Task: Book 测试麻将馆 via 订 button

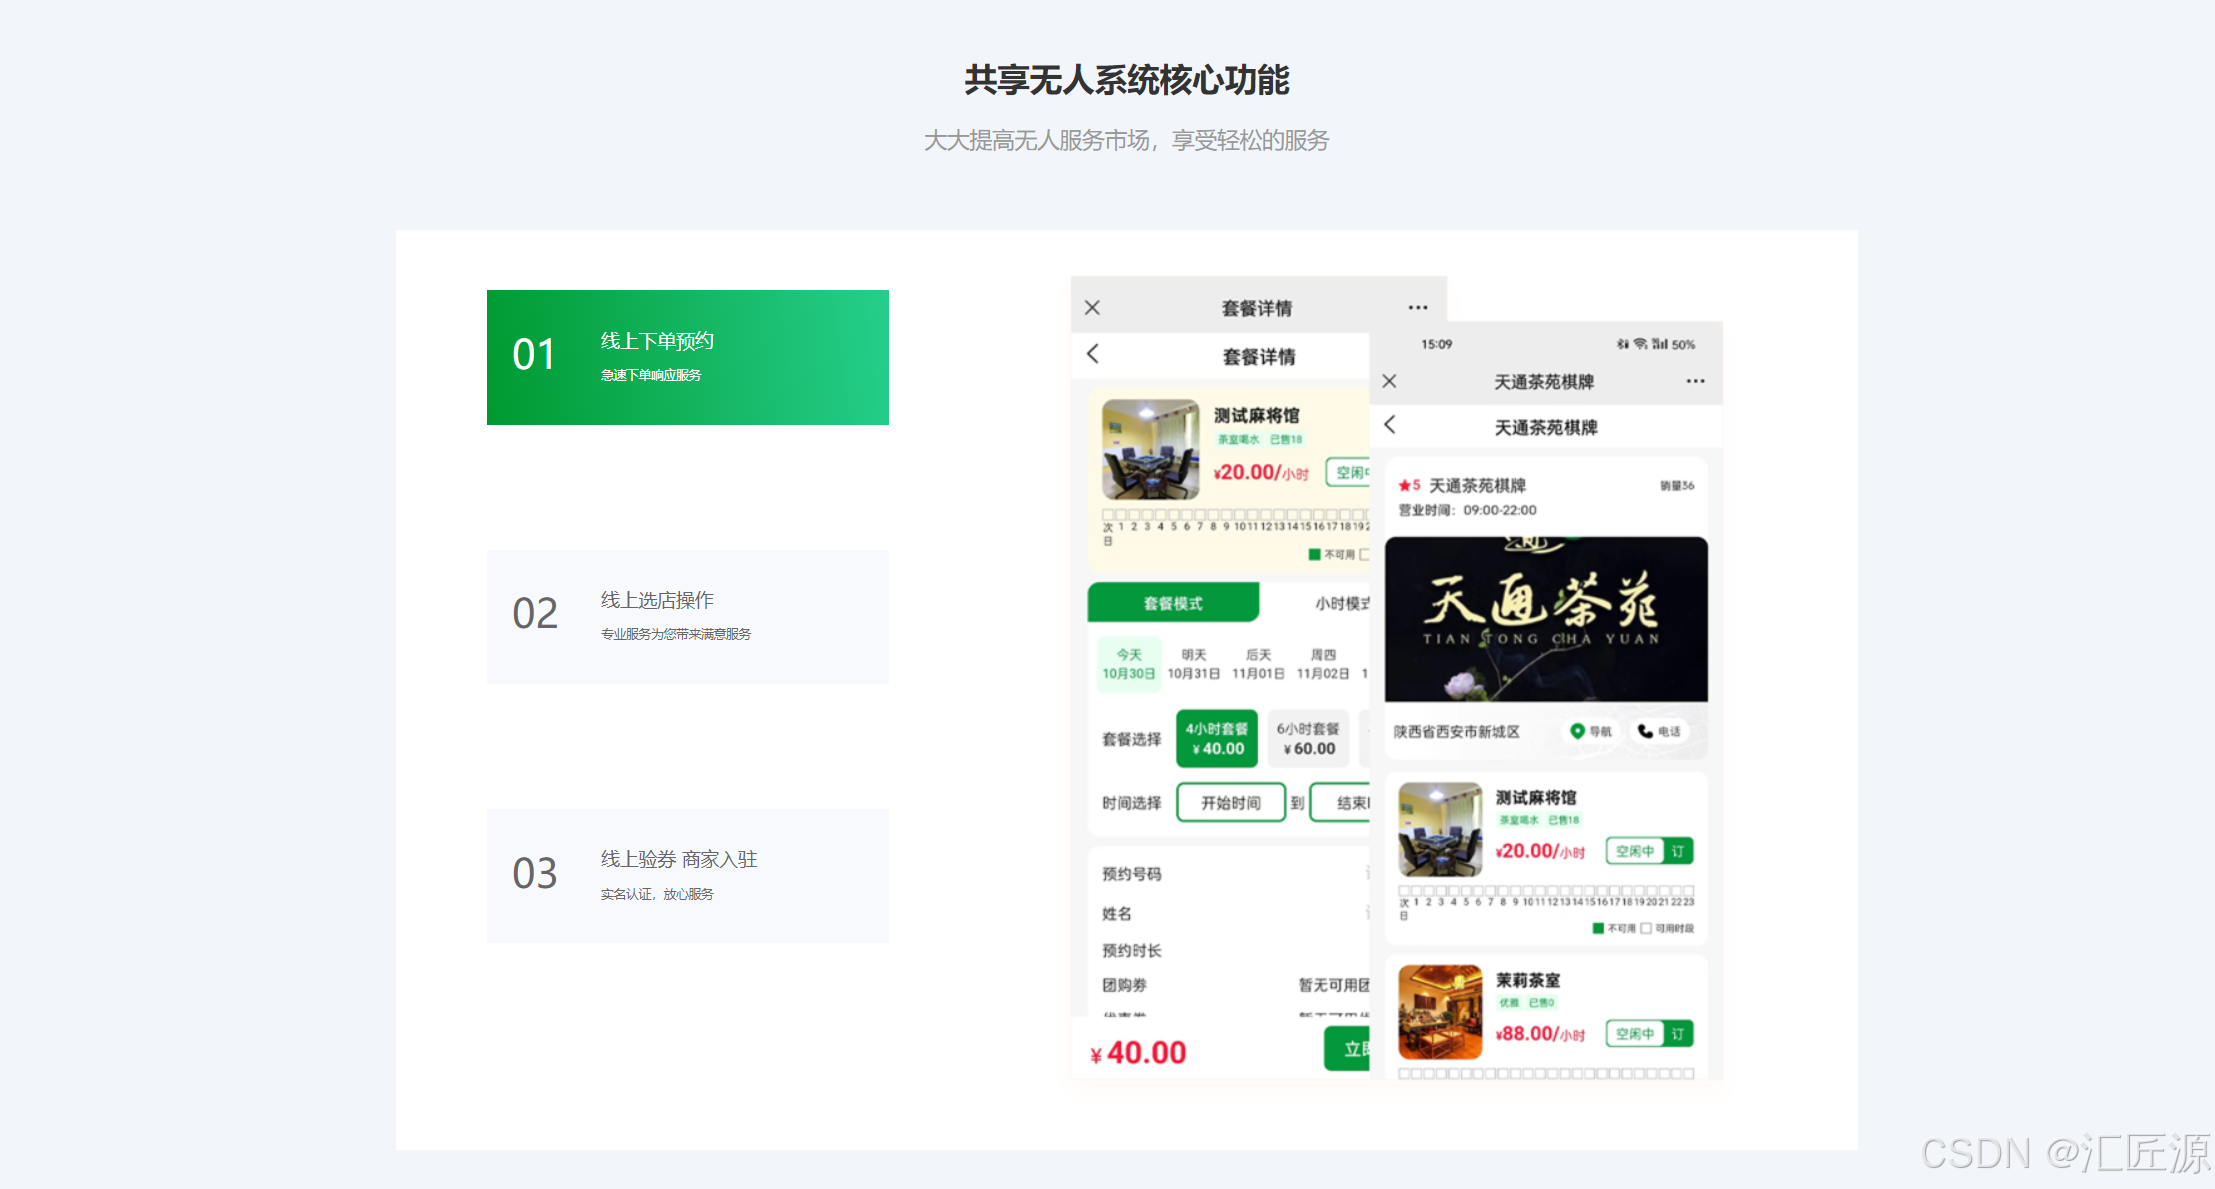Action: pyautogui.click(x=1678, y=851)
